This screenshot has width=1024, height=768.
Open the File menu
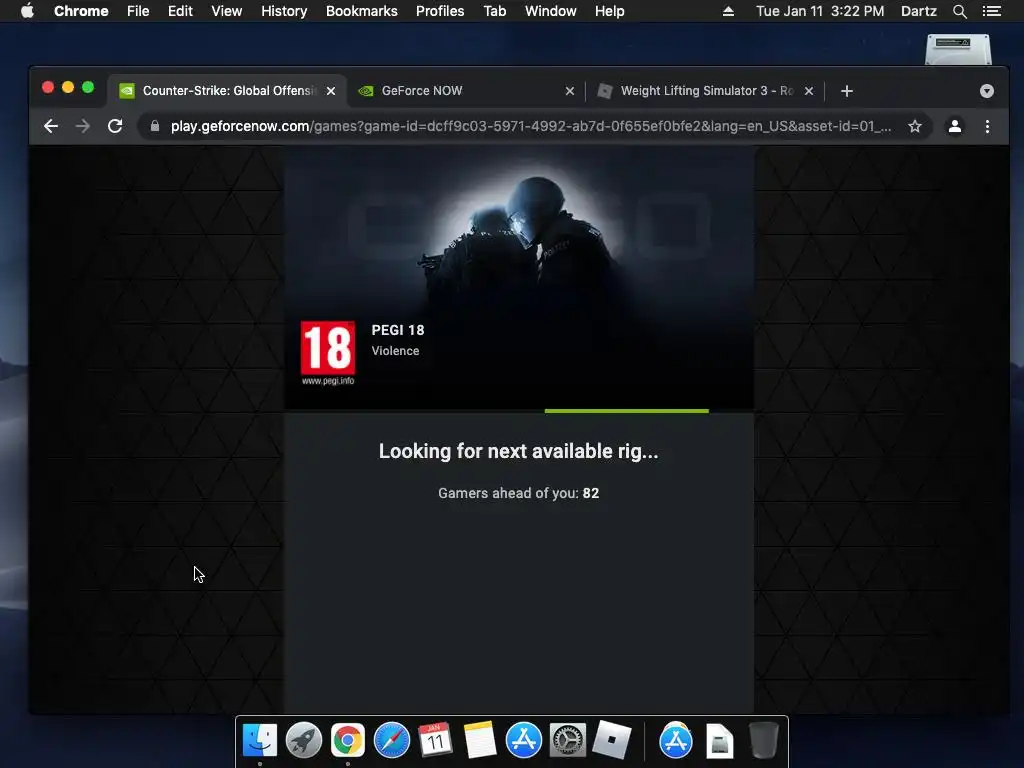point(138,11)
